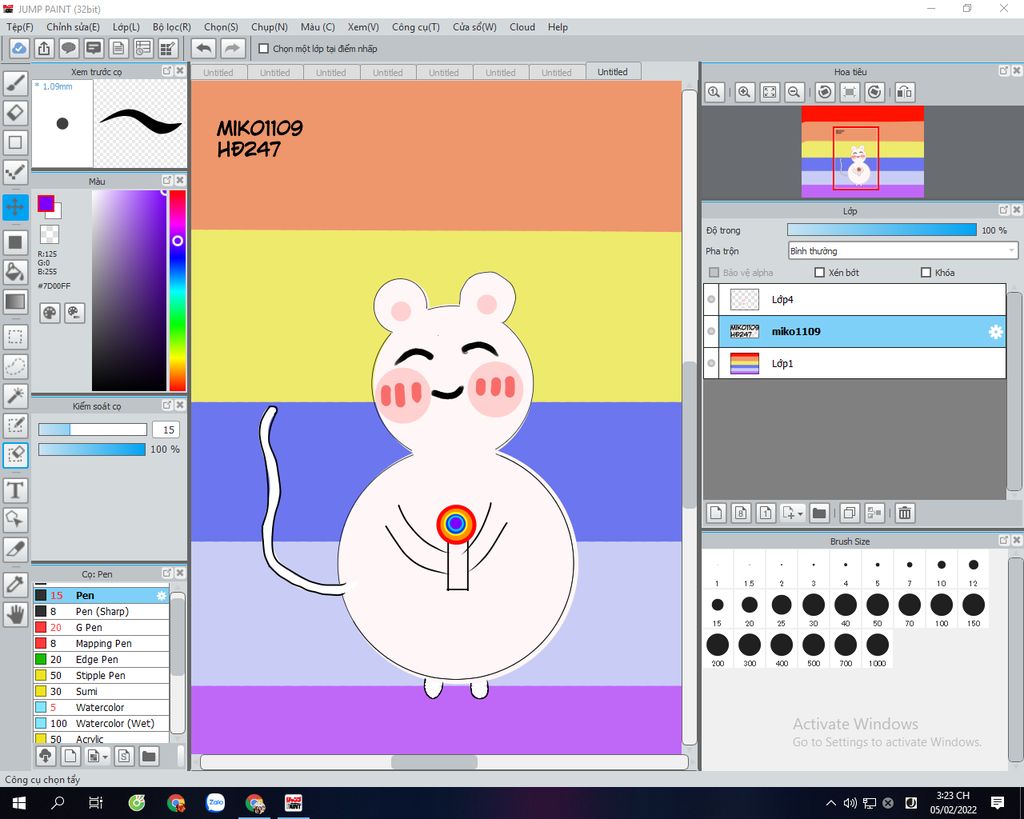The width and height of the screenshot is (1024, 819).
Task: Select the 'Pen (Sharp)' brush
Action: 101,611
